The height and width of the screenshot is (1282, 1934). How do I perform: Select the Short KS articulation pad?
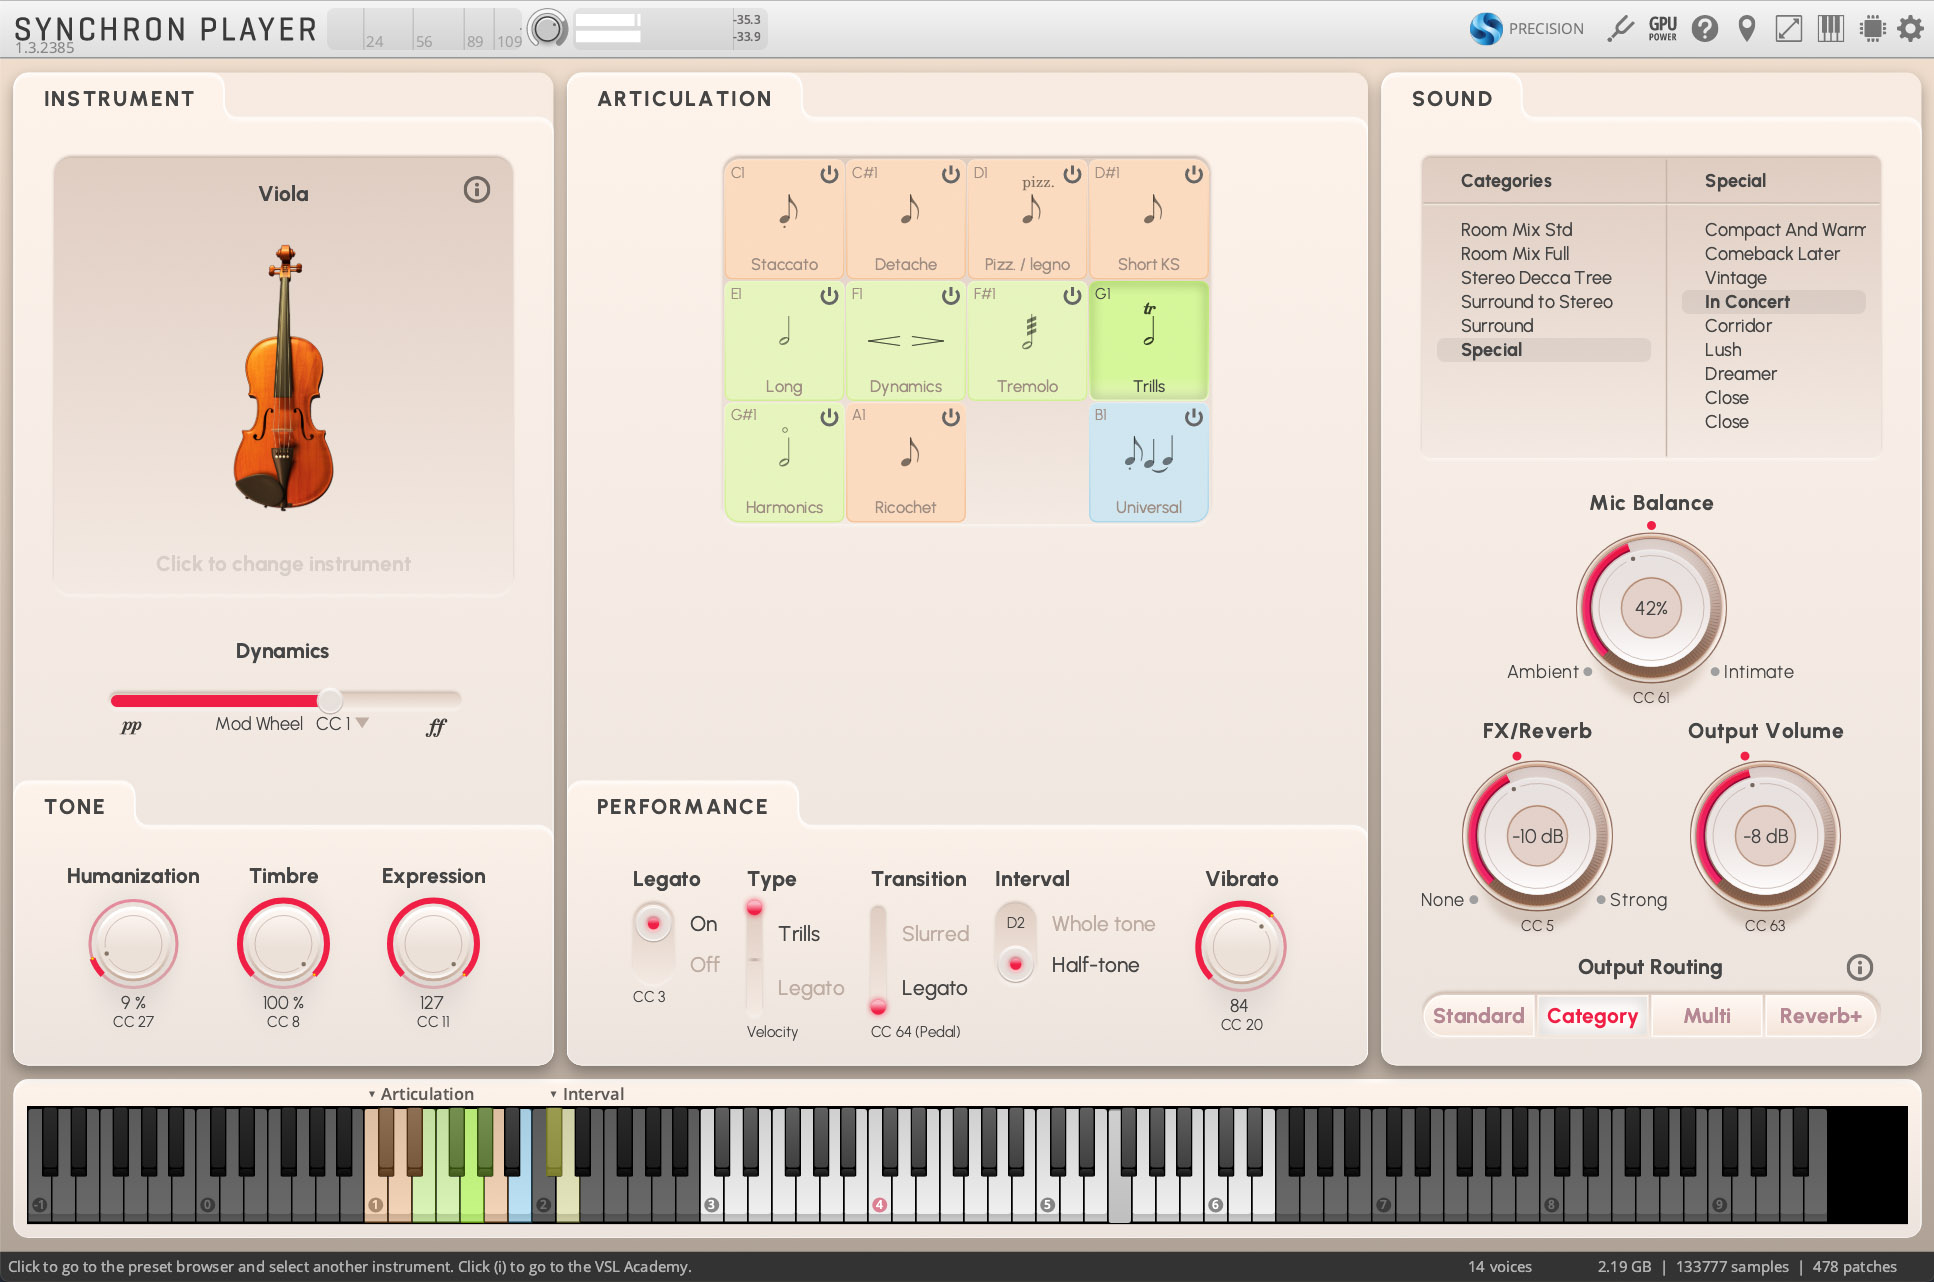pyautogui.click(x=1149, y=218)
